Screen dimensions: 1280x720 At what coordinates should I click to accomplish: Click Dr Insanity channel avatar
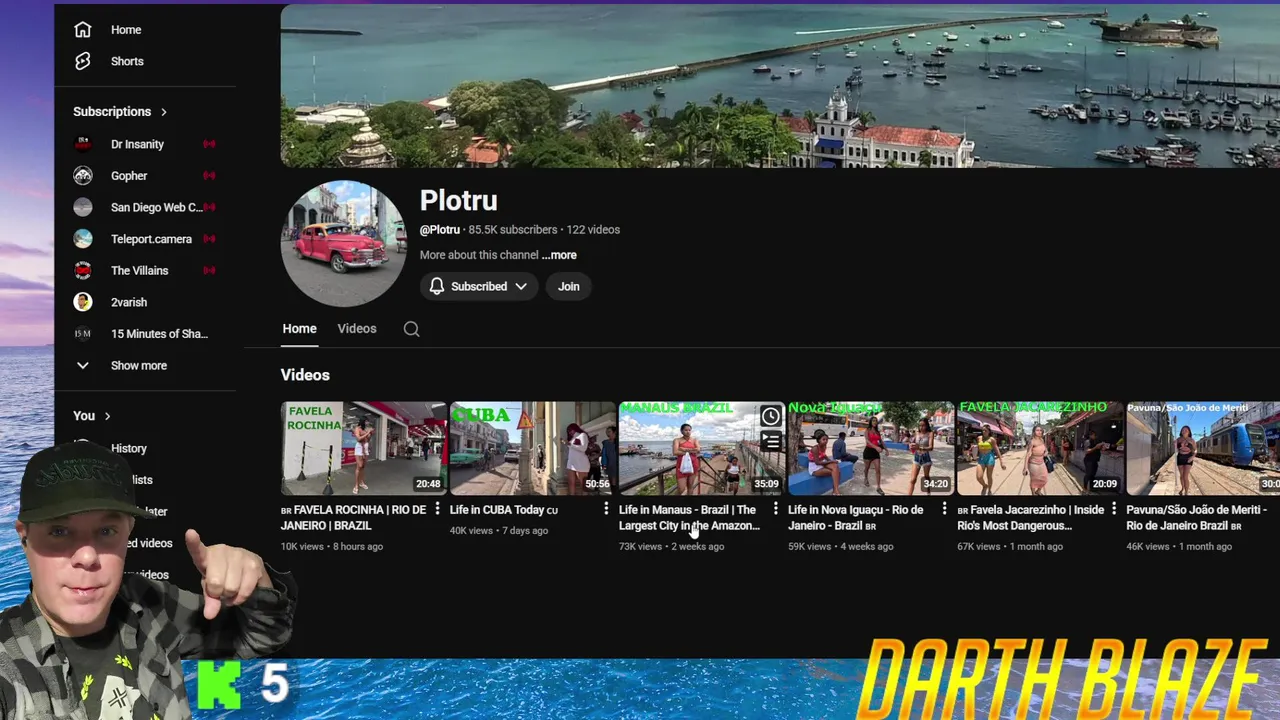(x=83, y=144)
